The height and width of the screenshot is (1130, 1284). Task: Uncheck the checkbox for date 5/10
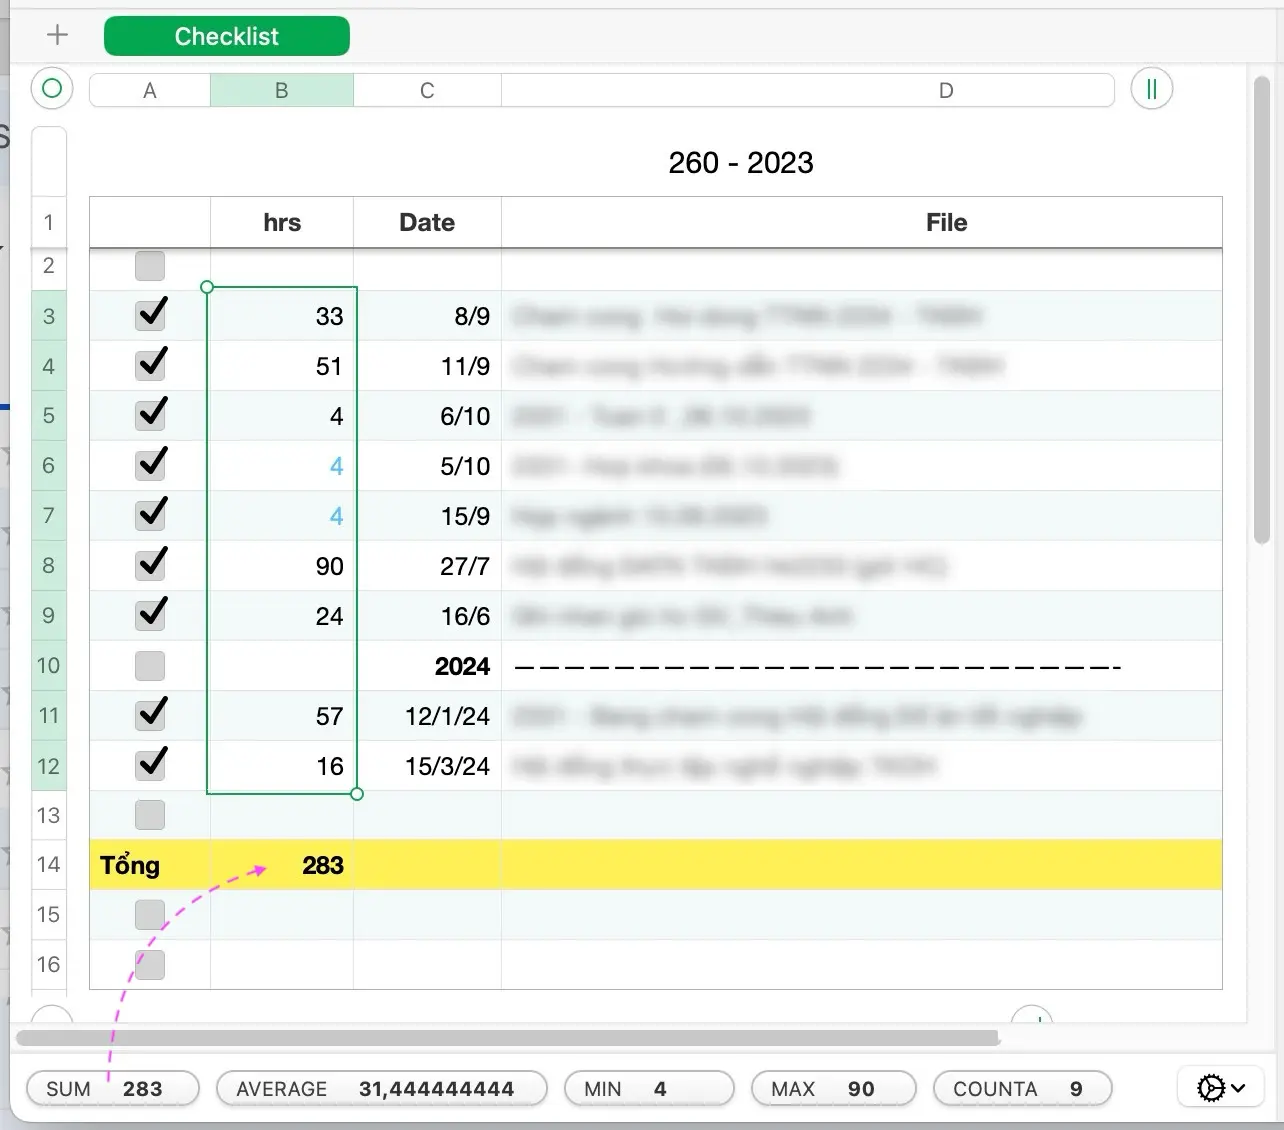[151, 464]
